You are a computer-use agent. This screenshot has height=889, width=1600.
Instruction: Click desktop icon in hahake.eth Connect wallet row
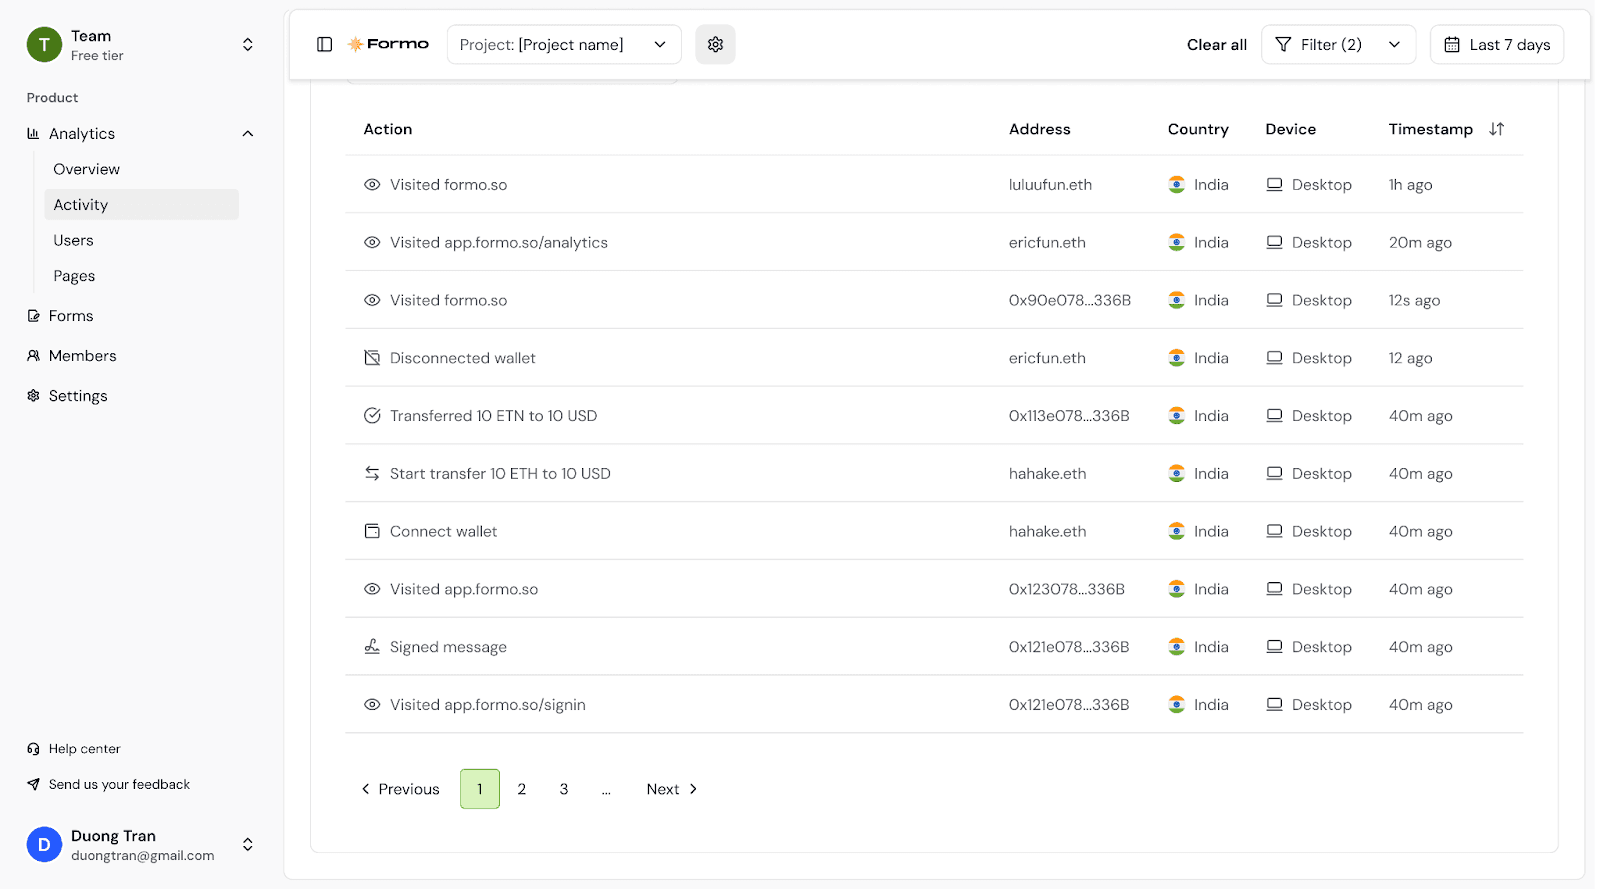coord(1274,531)
